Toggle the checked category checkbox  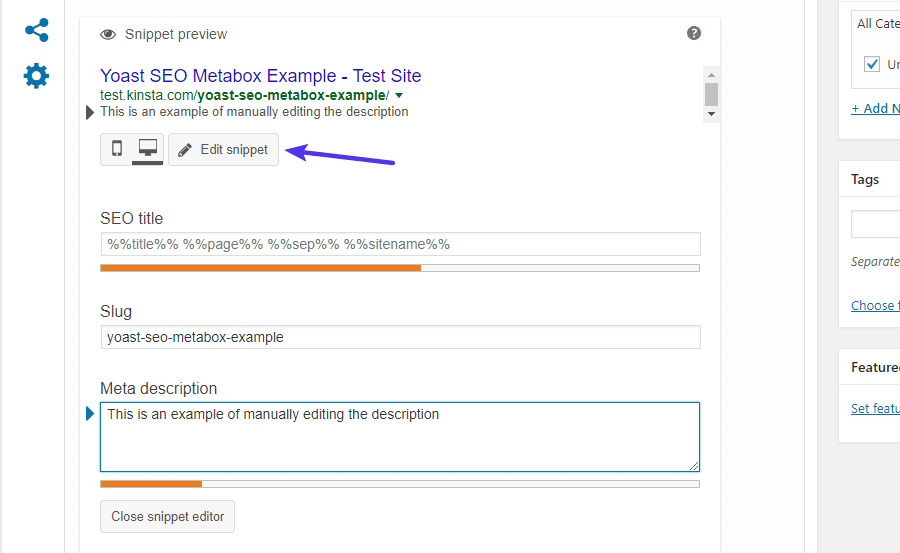pyautogui.click(x=872, y=64)
